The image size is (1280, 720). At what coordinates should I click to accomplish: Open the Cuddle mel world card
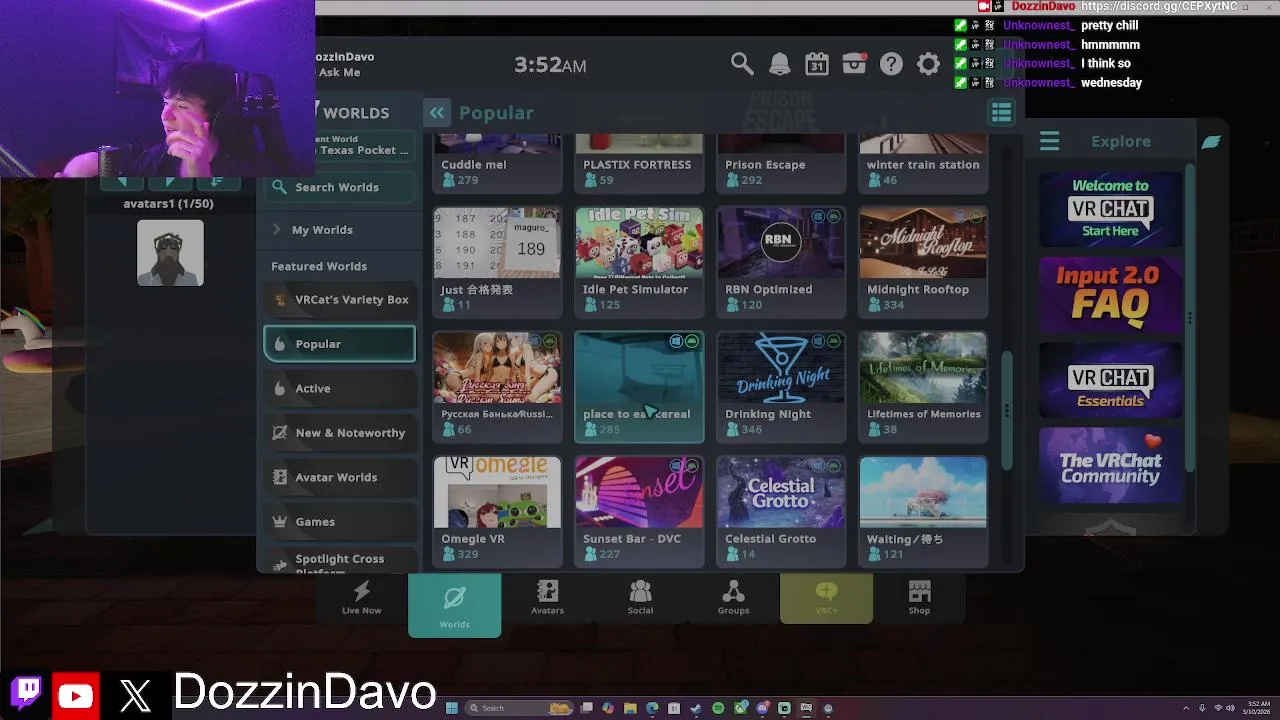click(497, 163)
